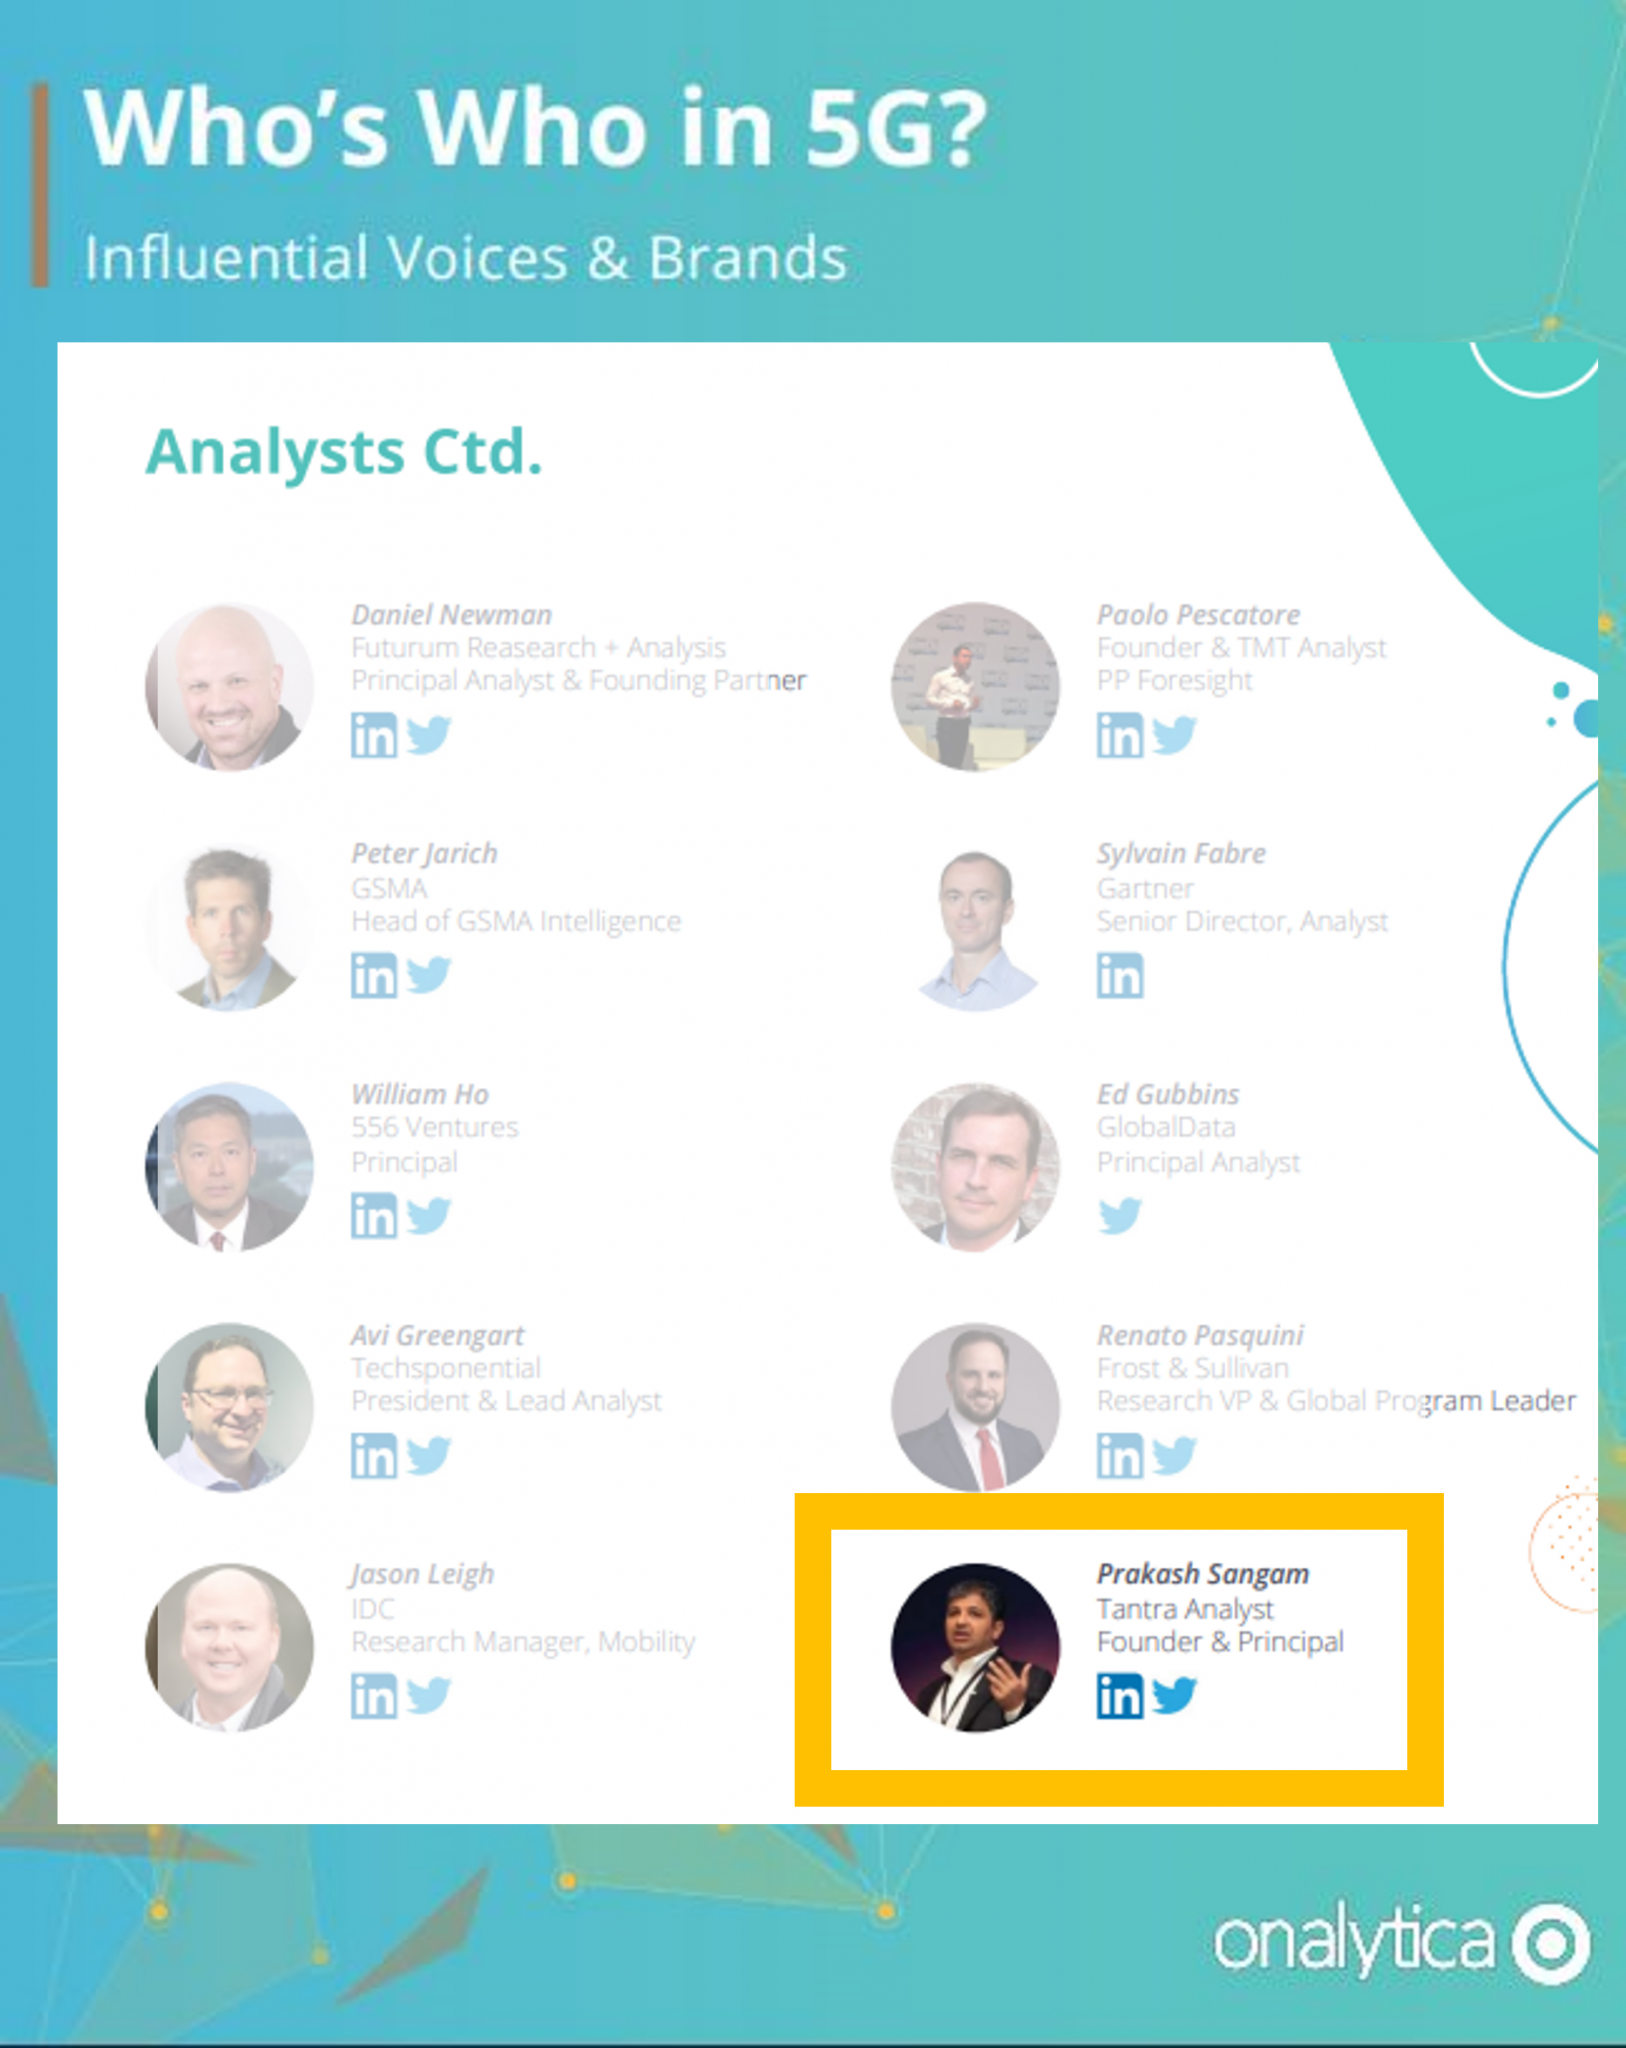Viewport: 1626px width, 2048px height.
Task: Open Peter Jarich's LinkedIn icon
Action: pos(373,976)
